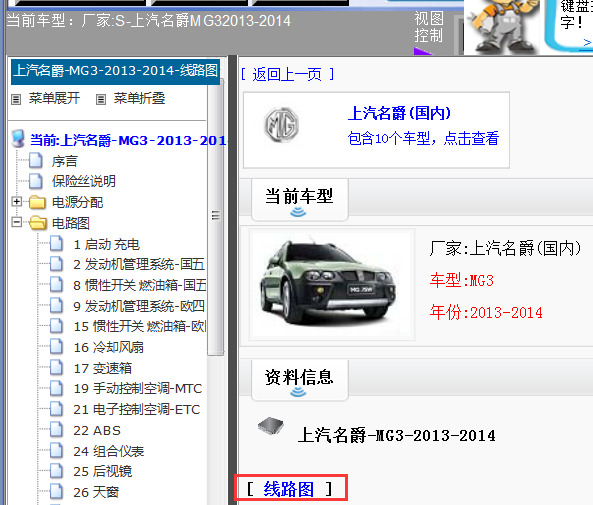
Task: Click the purple arrow under 视图控制
Action: click(x=422, y=51)
